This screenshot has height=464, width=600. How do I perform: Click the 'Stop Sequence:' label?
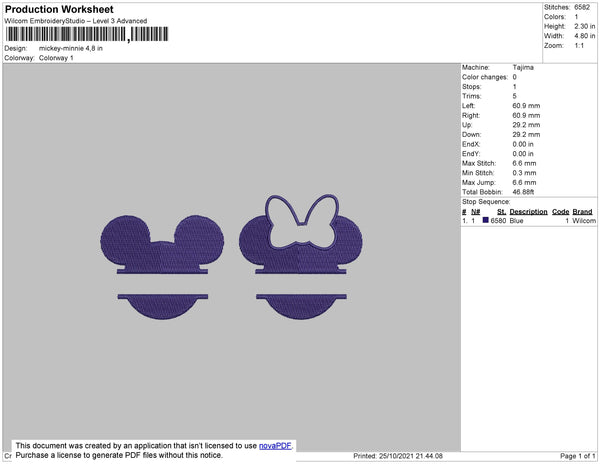(x=486, y=202)
